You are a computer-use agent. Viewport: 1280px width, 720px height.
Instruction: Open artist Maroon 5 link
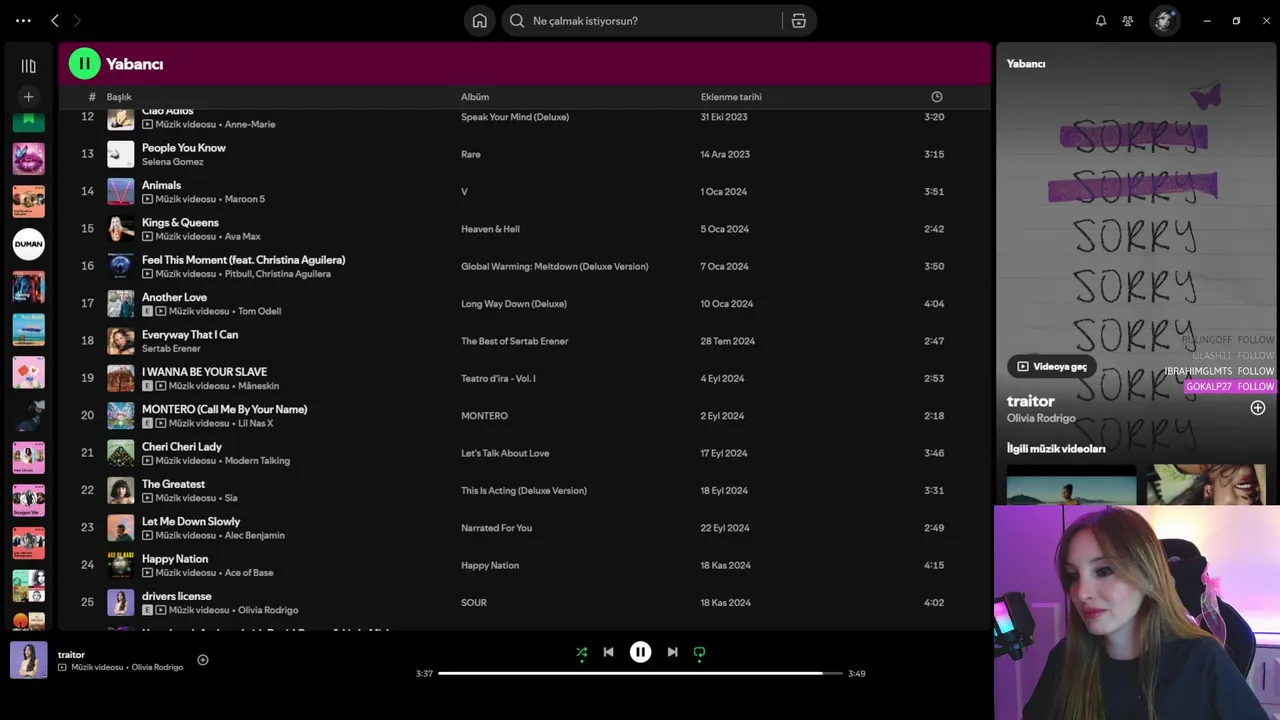click(x=245, y=199)
